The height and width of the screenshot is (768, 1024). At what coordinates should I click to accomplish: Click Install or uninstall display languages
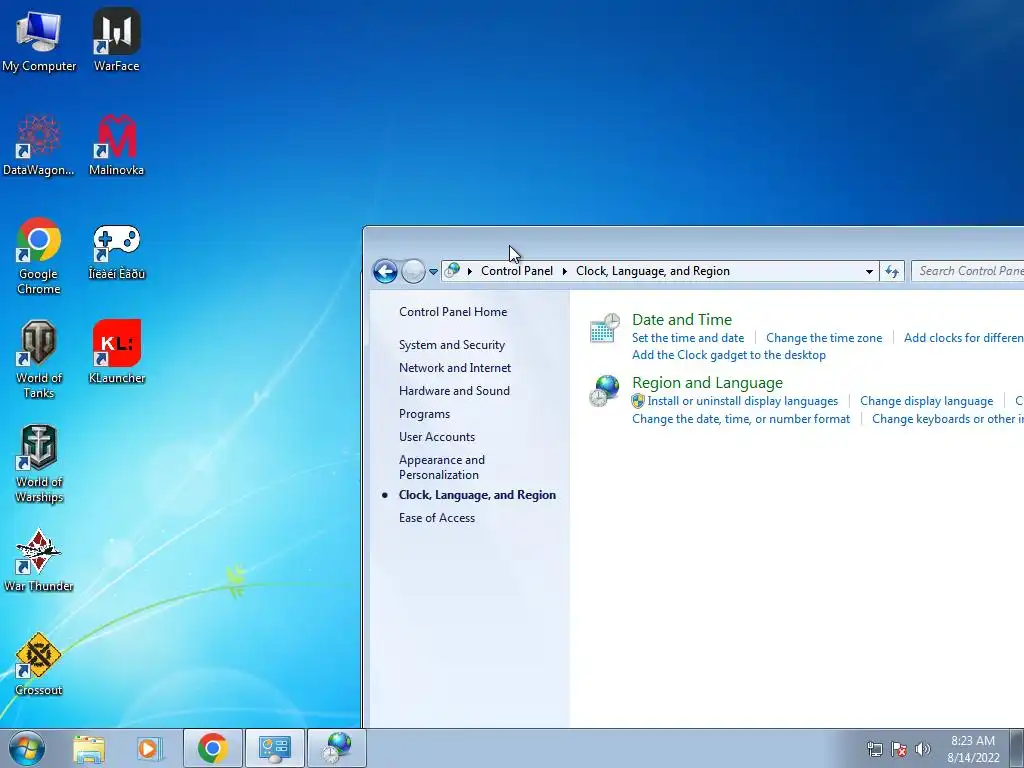(743, 401)
